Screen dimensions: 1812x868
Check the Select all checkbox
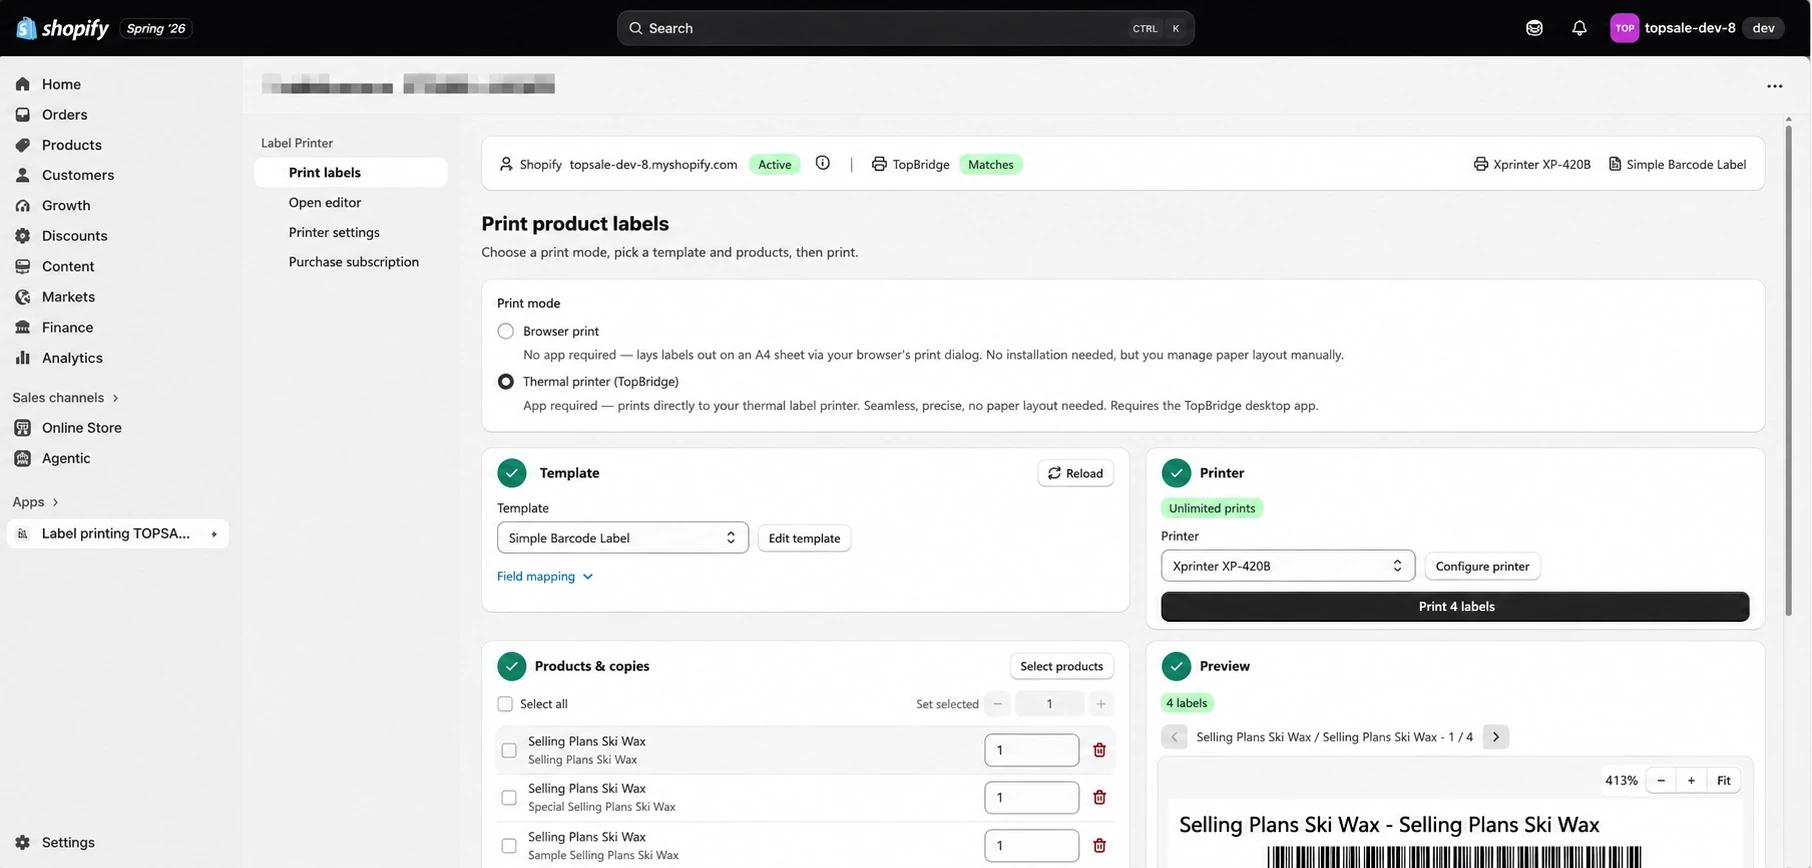505,704
